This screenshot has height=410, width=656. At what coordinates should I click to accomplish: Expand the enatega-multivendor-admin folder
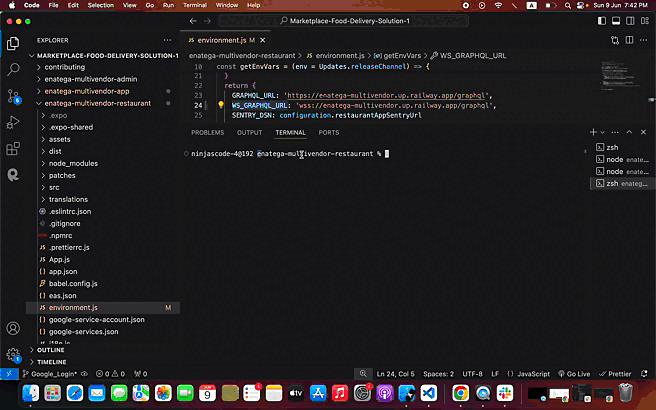(x=92, y=79)
